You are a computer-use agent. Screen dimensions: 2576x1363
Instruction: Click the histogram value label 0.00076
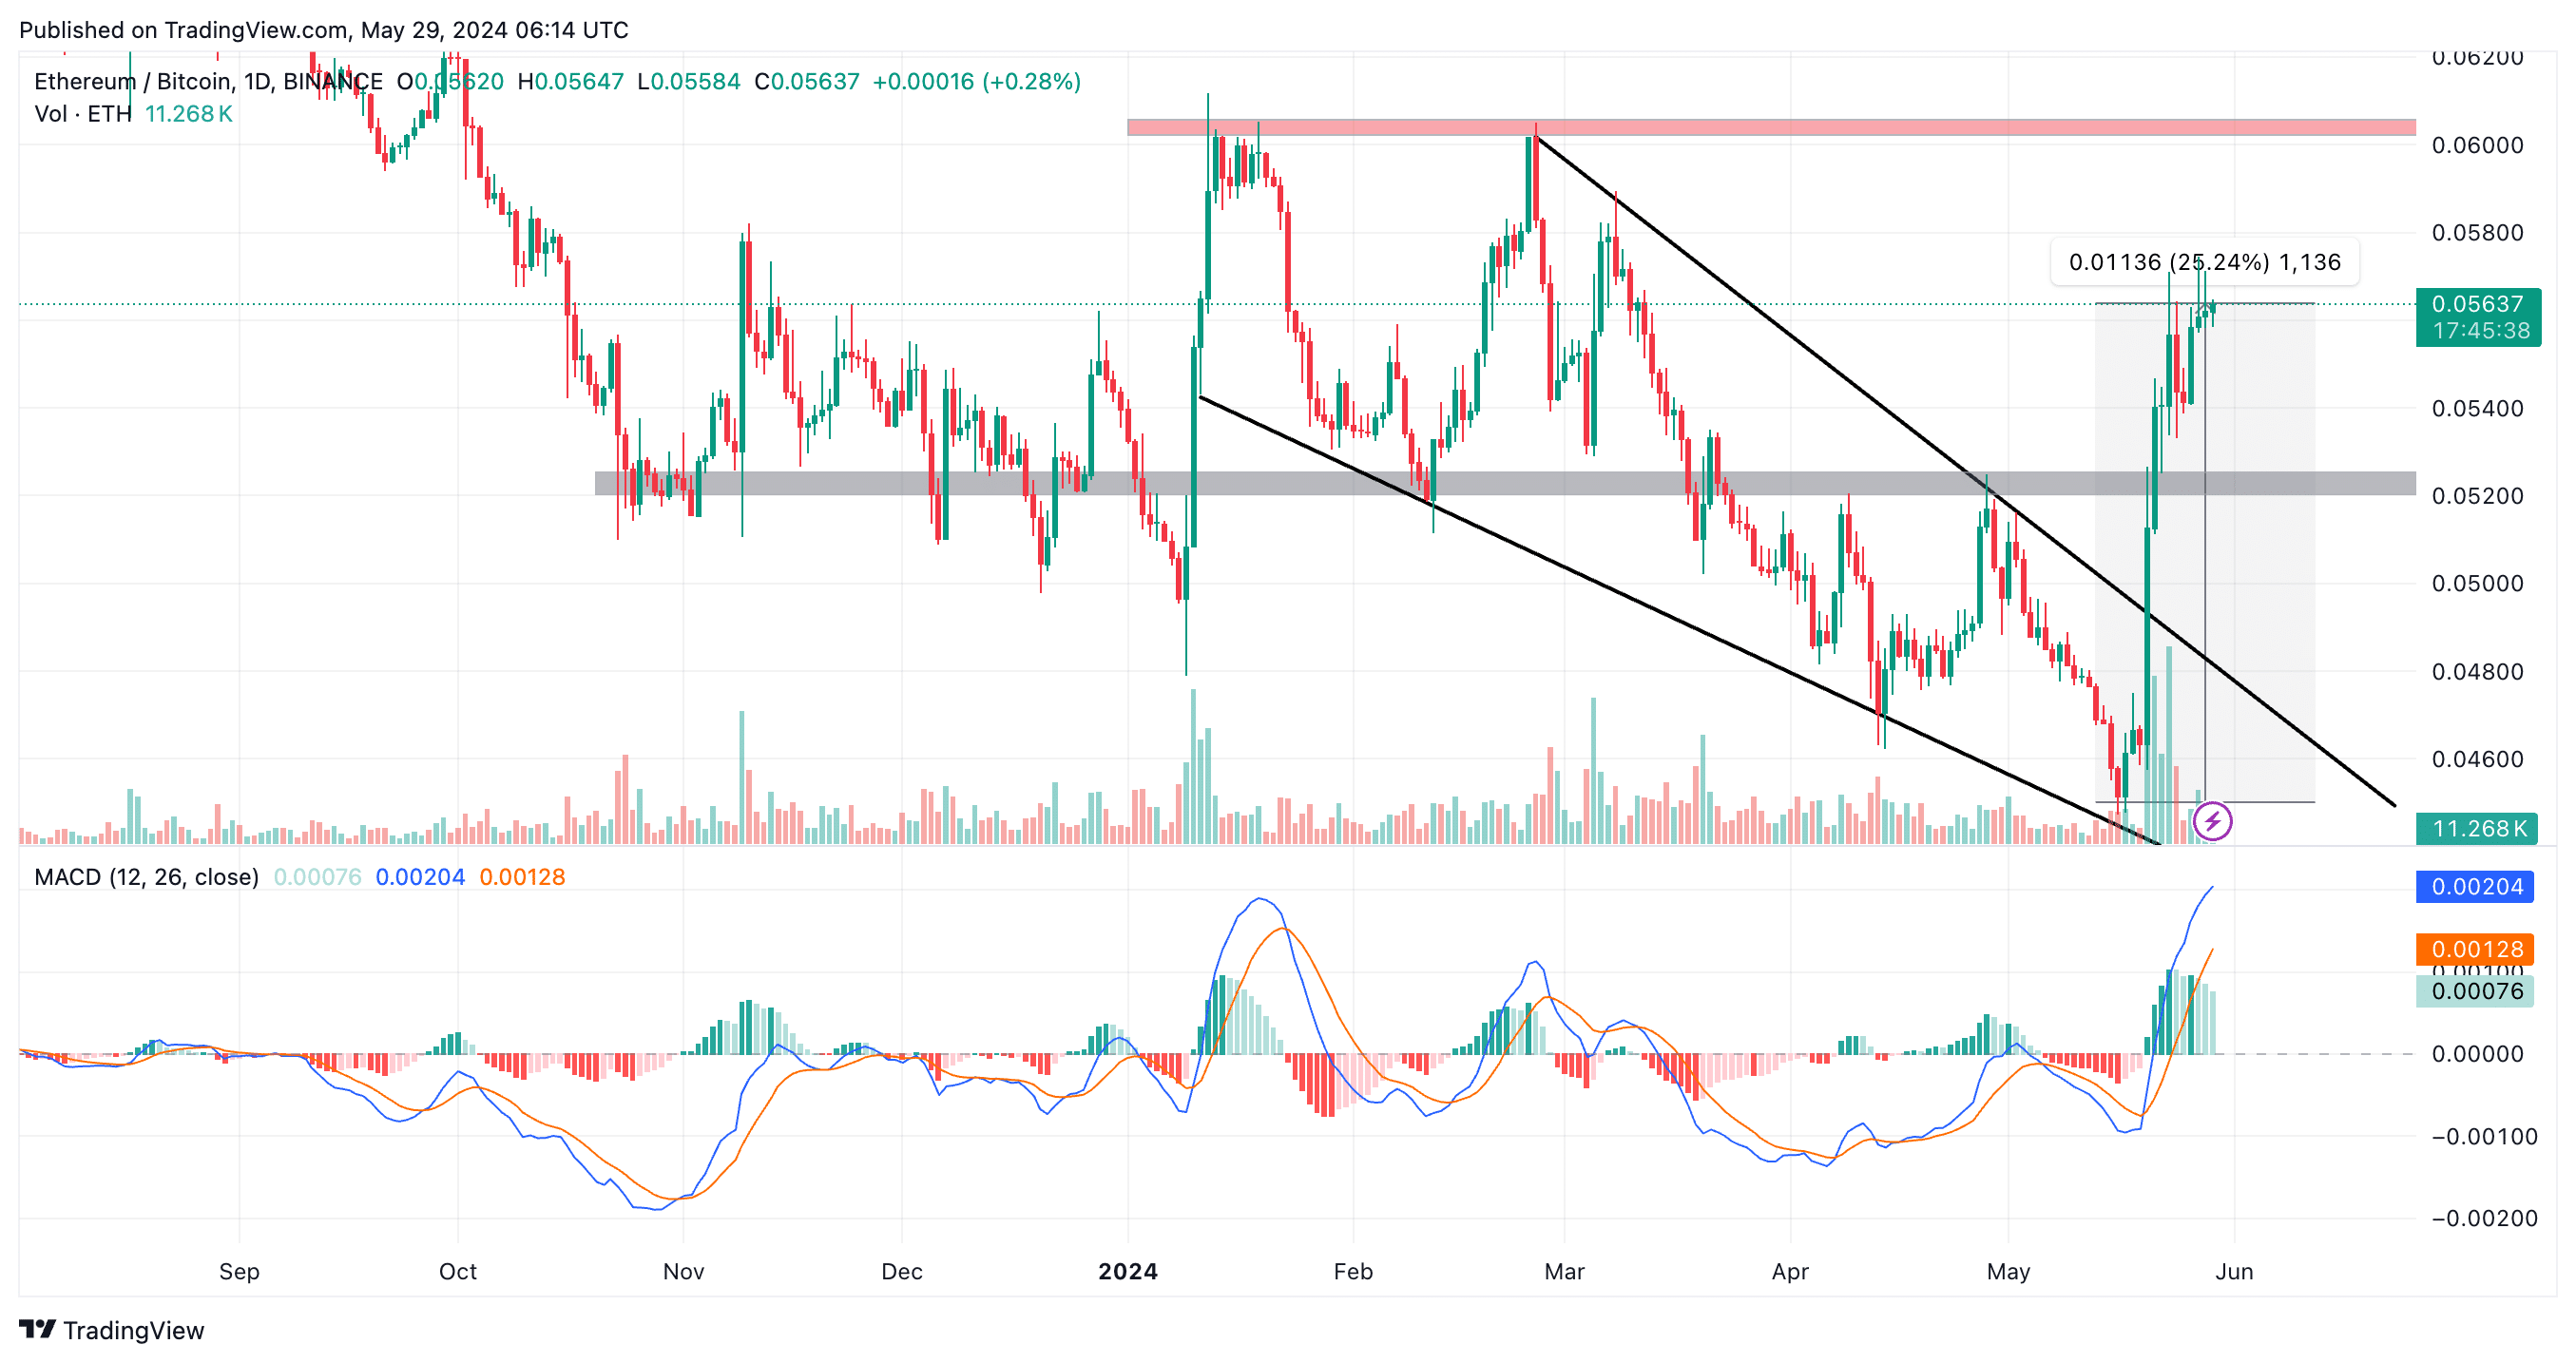point(2475,991)
